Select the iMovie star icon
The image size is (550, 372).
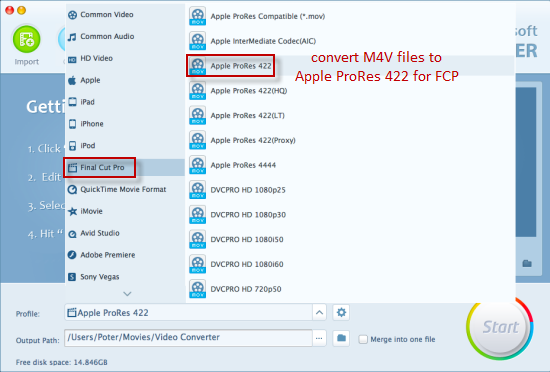72,211
